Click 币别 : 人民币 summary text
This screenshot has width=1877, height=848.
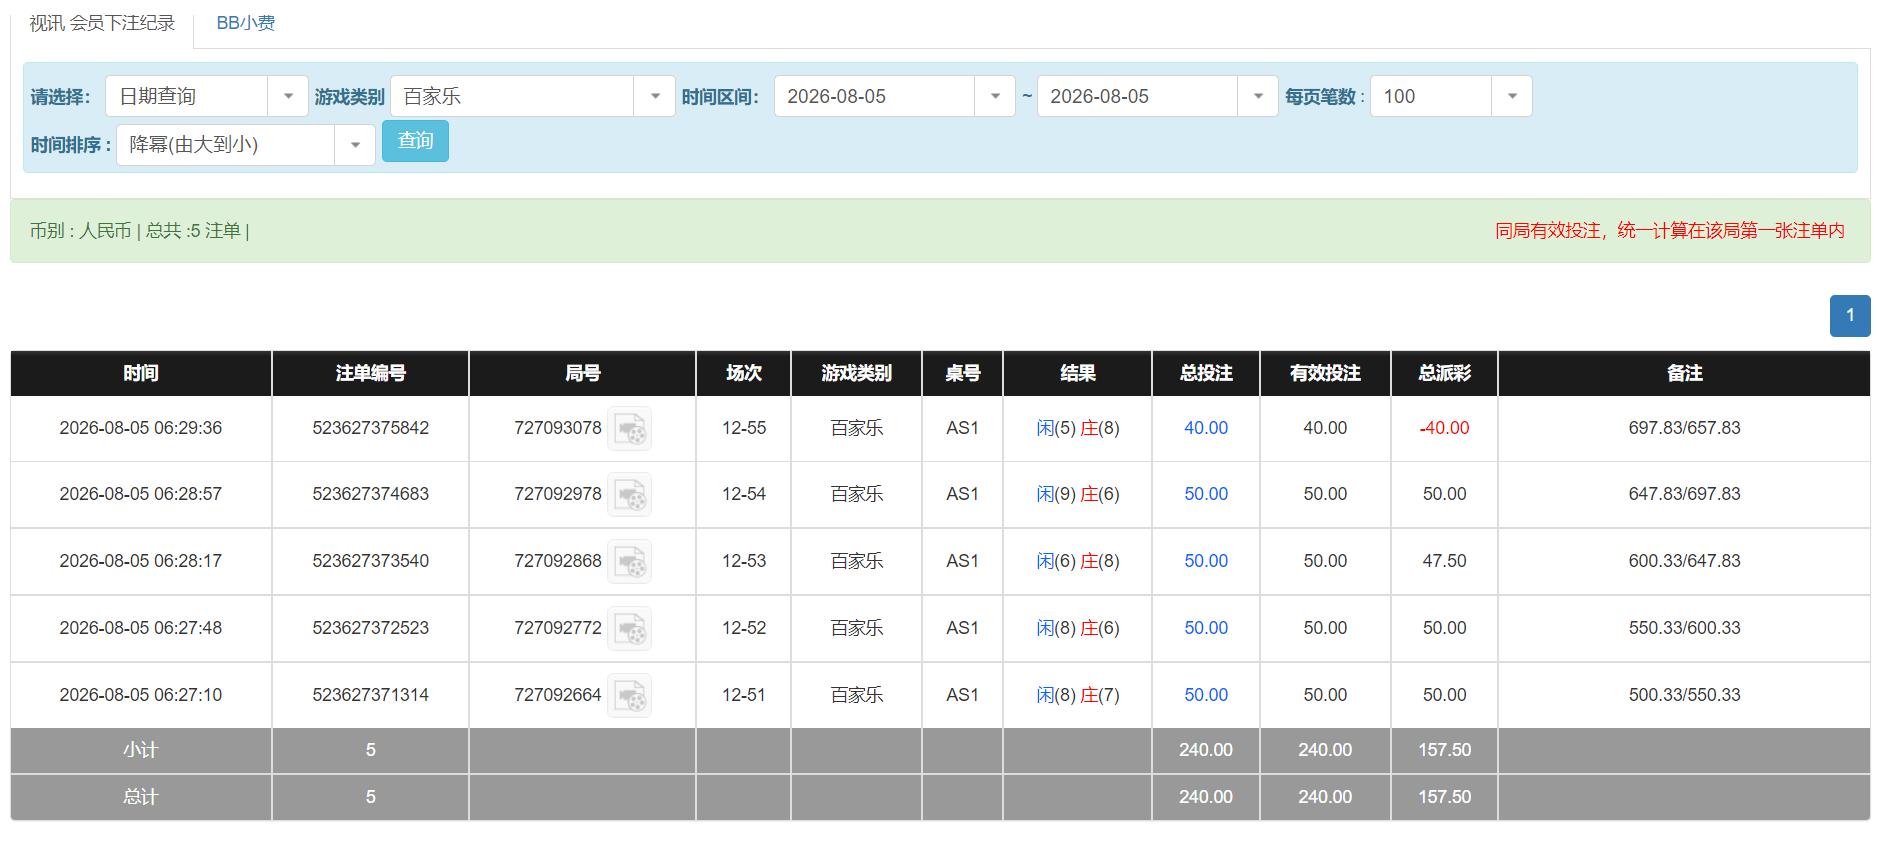(80, 231)
